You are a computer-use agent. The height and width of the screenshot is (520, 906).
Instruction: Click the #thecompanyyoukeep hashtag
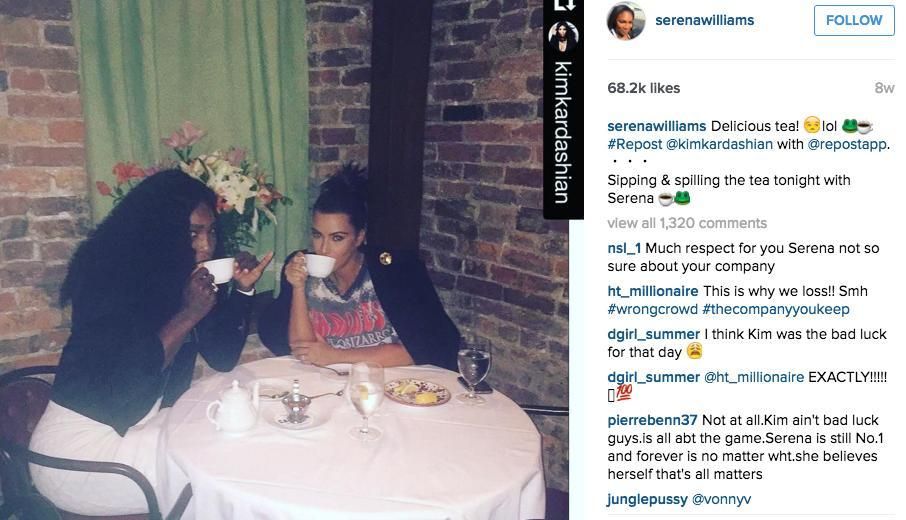click(776, 309)
